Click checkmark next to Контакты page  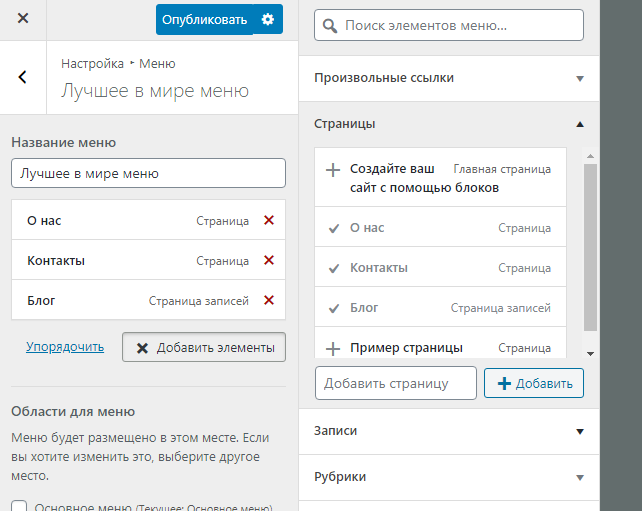[x=334, y=268]
